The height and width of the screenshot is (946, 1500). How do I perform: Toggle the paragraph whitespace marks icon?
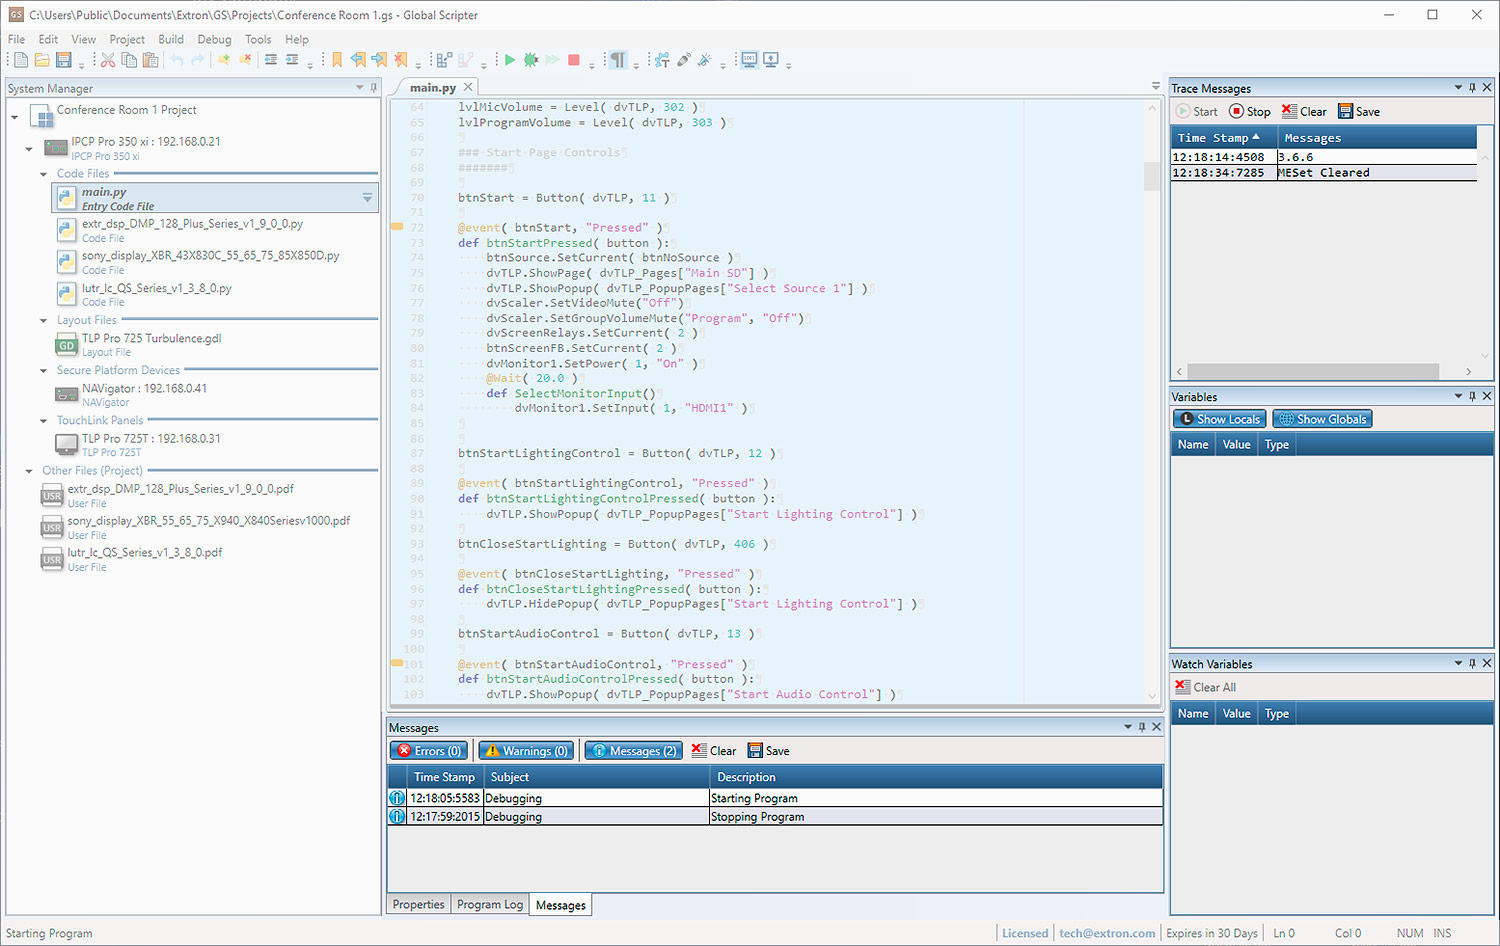point(618,60)
